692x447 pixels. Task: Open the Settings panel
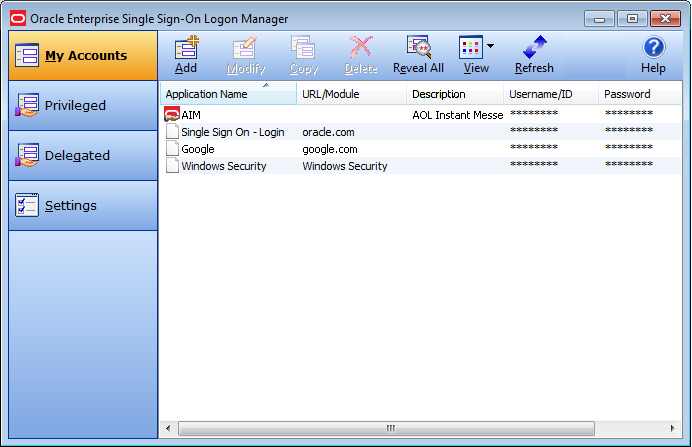(83, 205)
